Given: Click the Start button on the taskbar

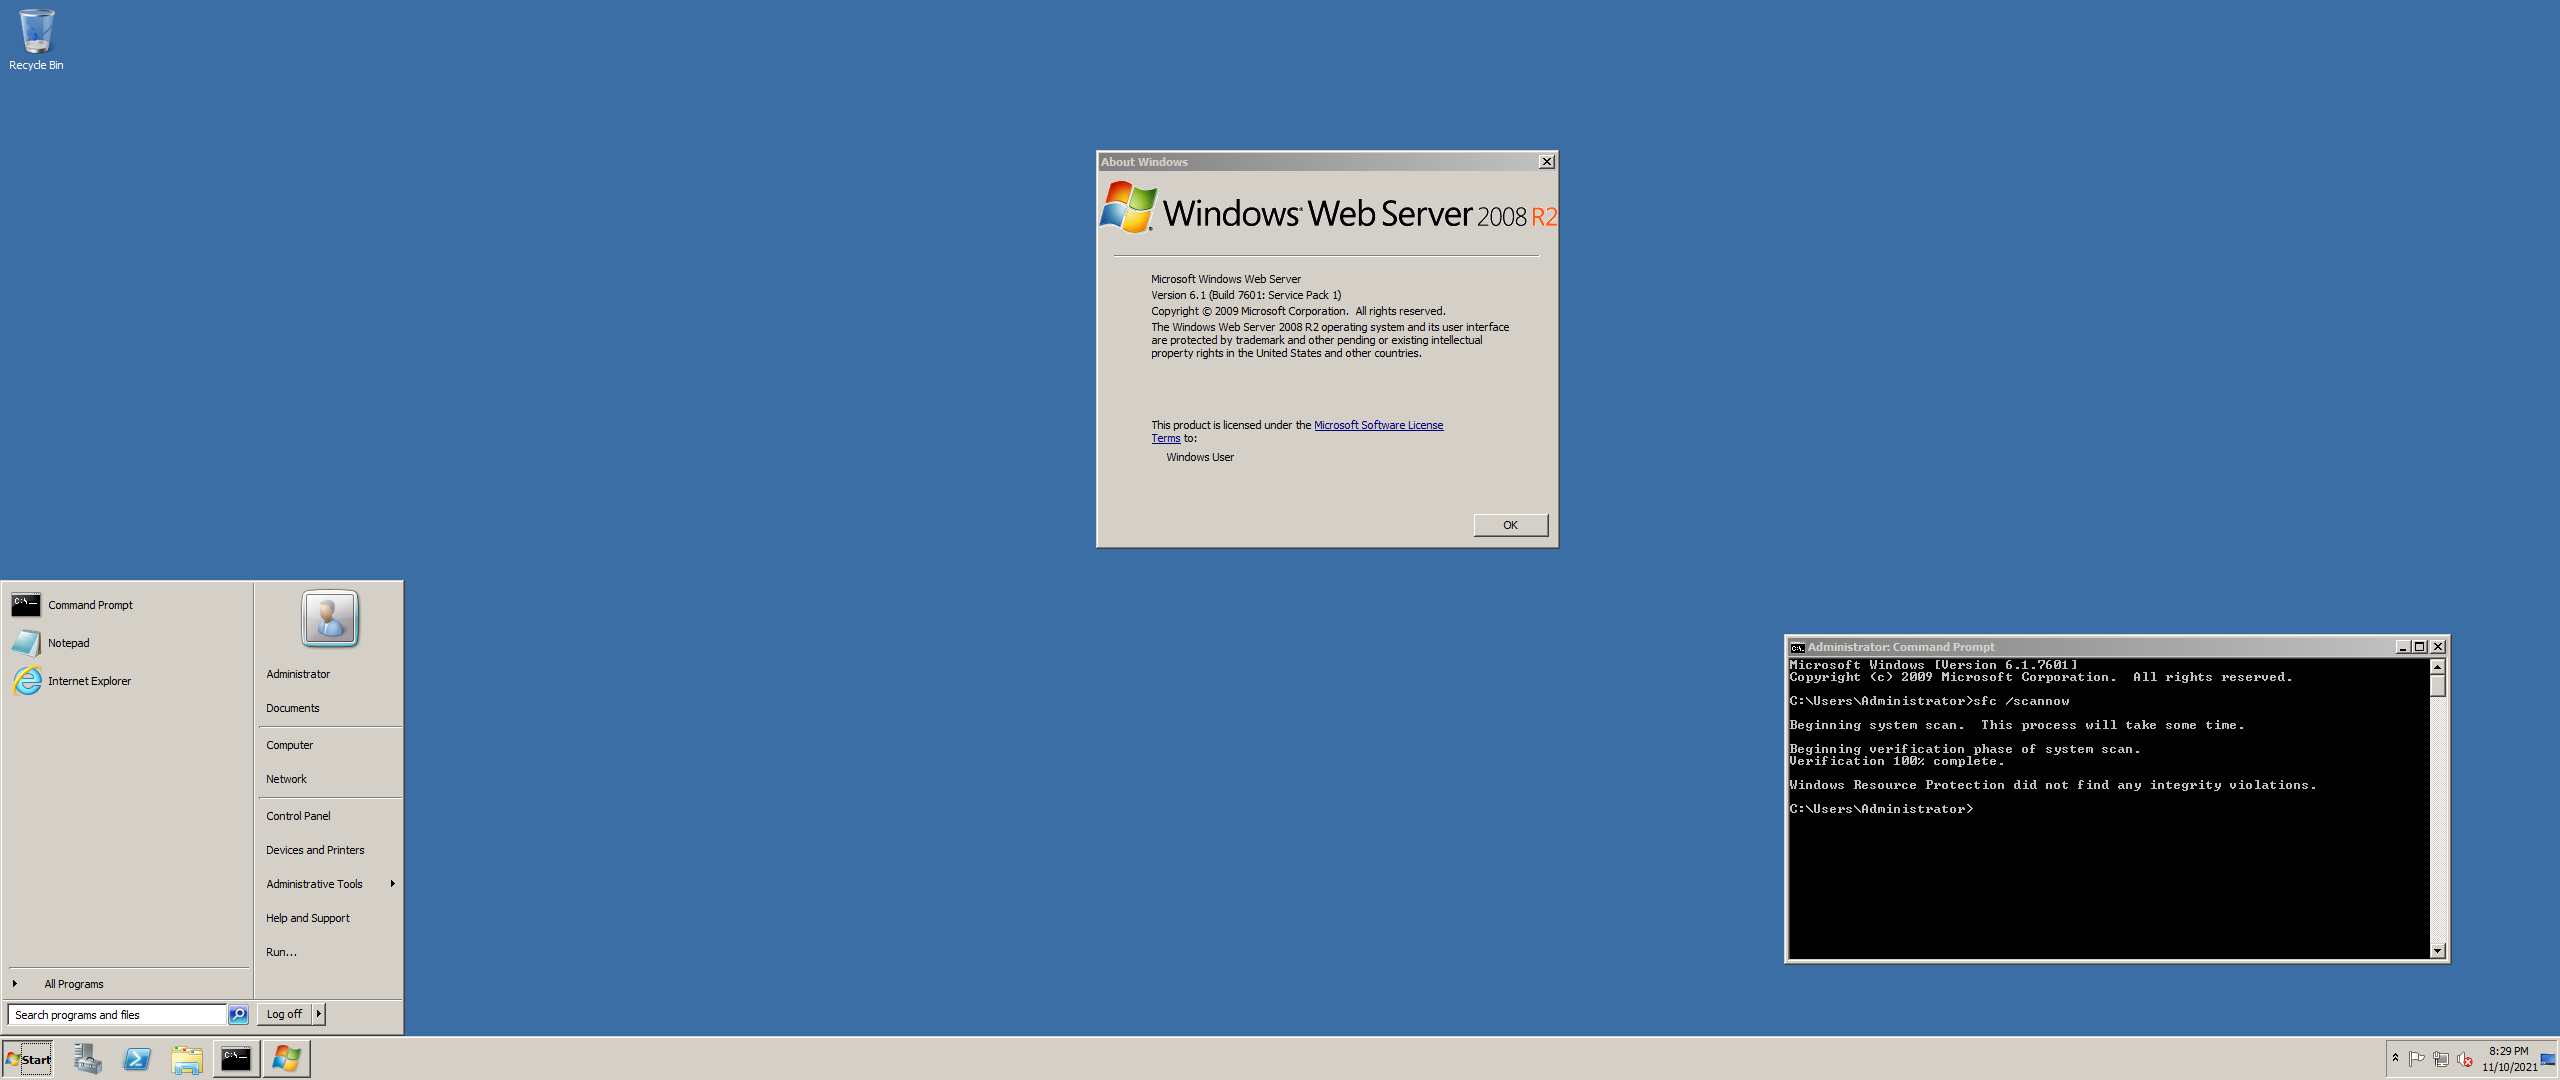Looking at the screenshot, I should click(28, 1059).
